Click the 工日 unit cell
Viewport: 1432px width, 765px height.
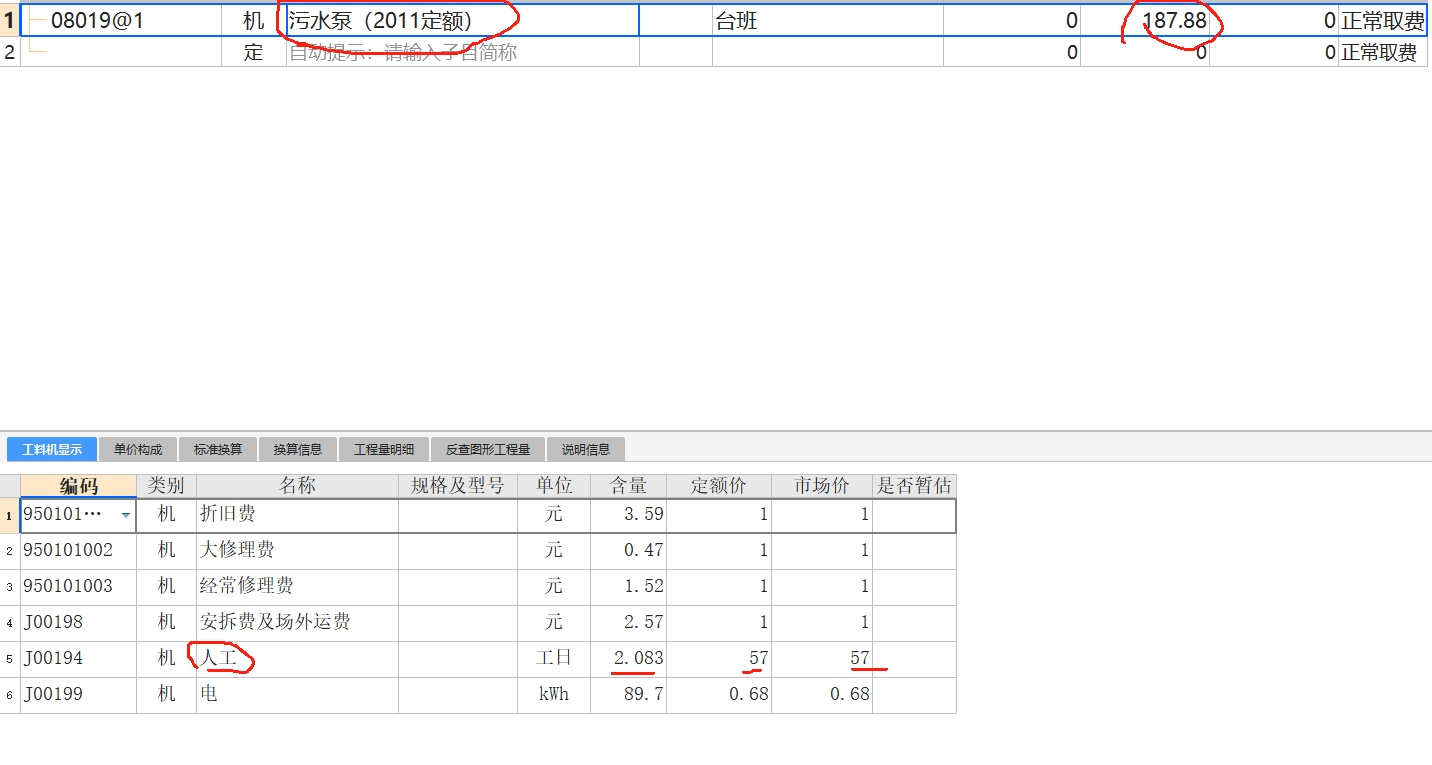[554, 659]
